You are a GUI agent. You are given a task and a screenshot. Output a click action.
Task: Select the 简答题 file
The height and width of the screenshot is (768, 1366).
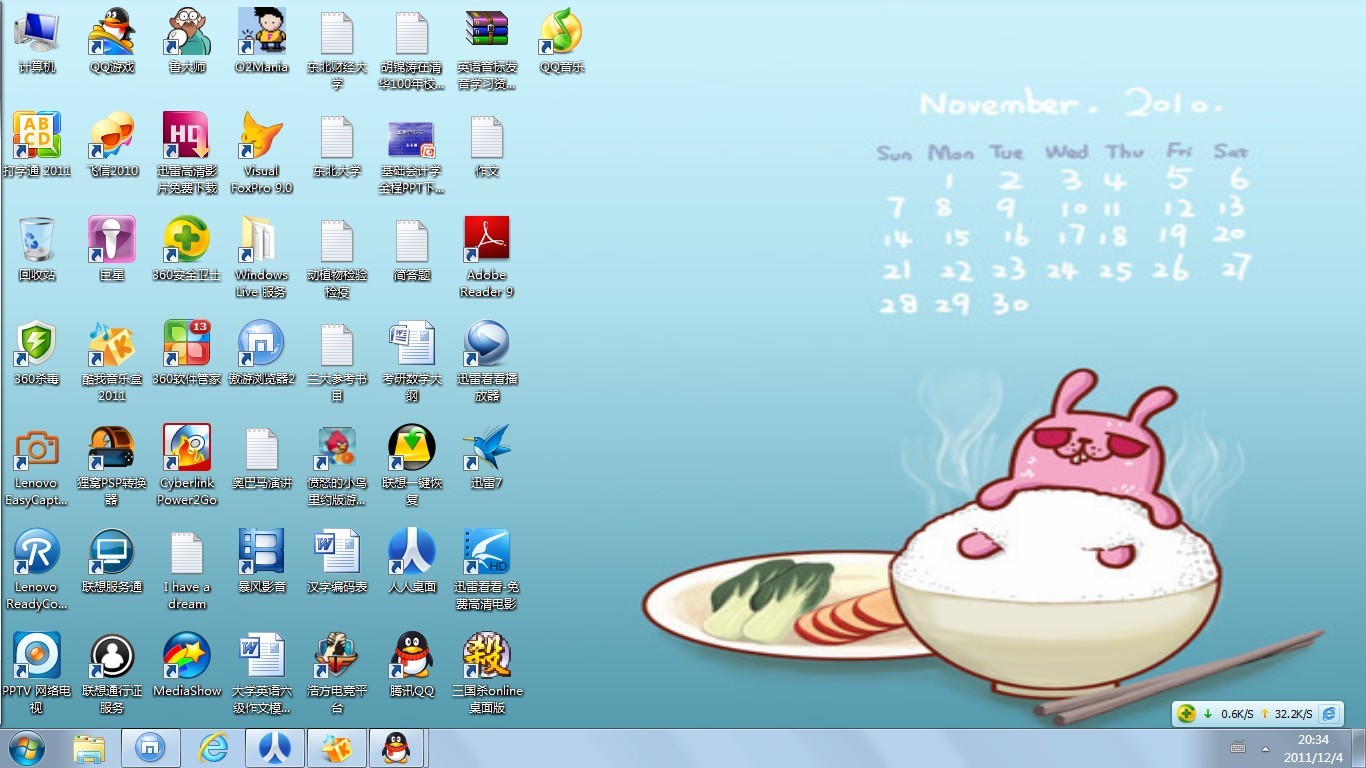[412, 249]
